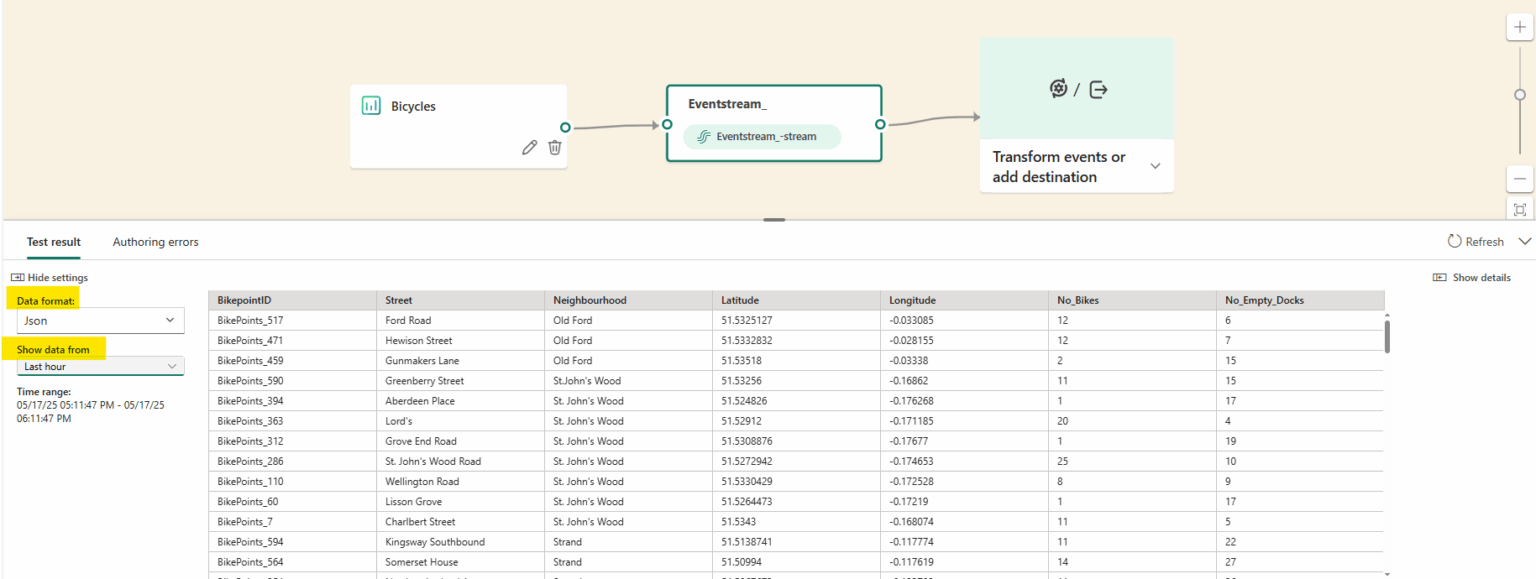Click the zoom slider handle

(x=1520, y=95)
